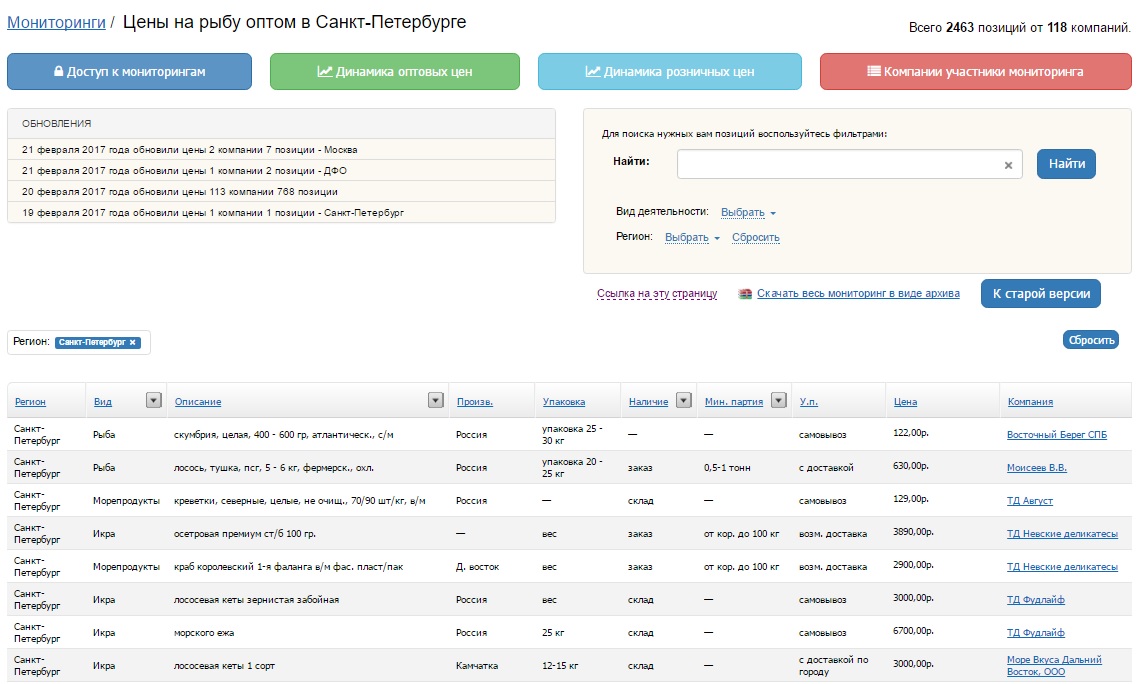Open the Наличие column filter dropdown

click(x=683, y=401)
